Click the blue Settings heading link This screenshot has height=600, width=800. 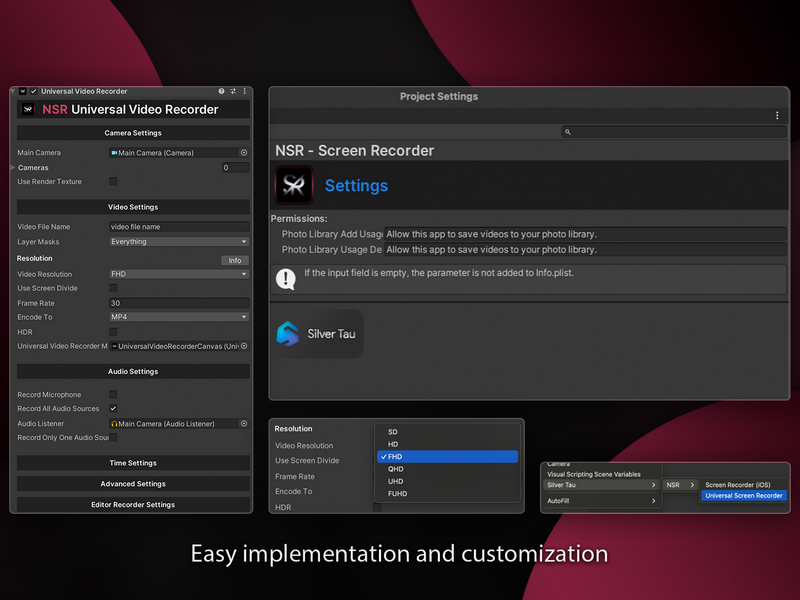pyautogui.click(x=356, y=186)
